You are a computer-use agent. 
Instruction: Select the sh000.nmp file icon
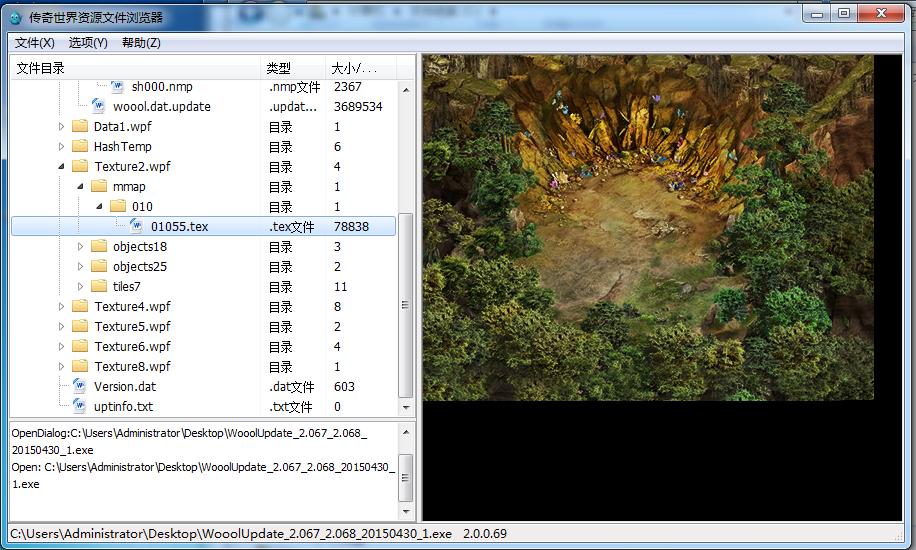point(117,87)
